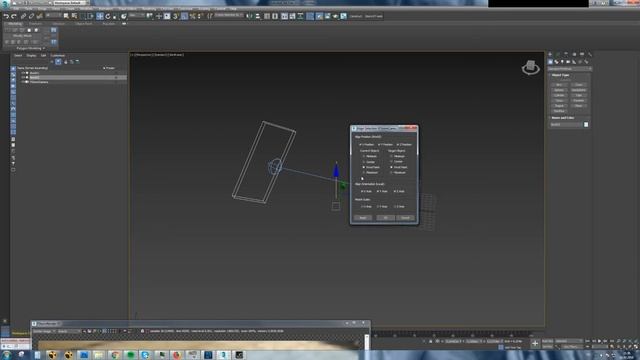Collapse the Object Type rollout
Viewport: 640px width, 360px height.
point(560,75)
